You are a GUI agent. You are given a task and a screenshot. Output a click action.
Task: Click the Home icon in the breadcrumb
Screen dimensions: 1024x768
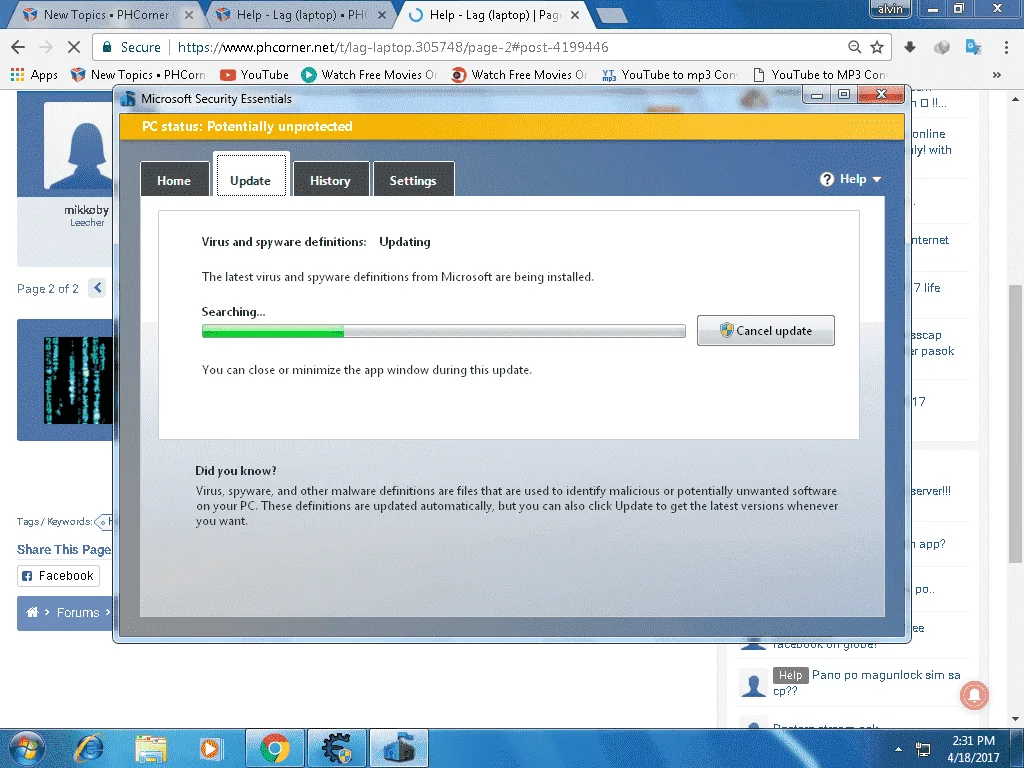click(x=31, y=612)
